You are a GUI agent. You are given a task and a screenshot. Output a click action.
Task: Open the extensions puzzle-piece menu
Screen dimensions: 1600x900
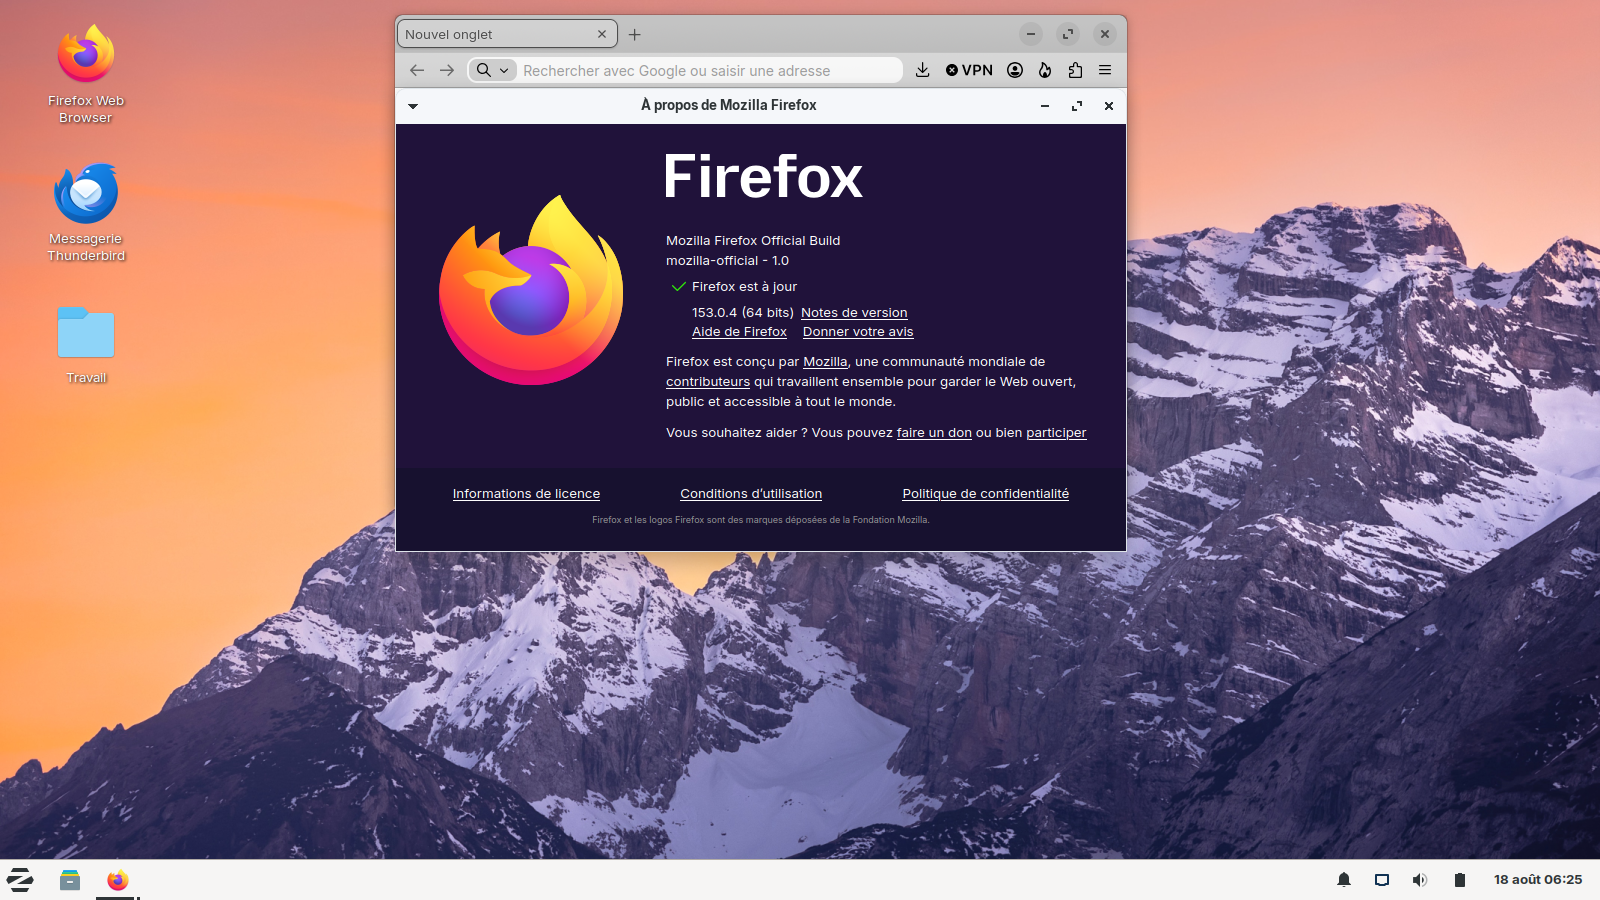[x=1075, y=70]
